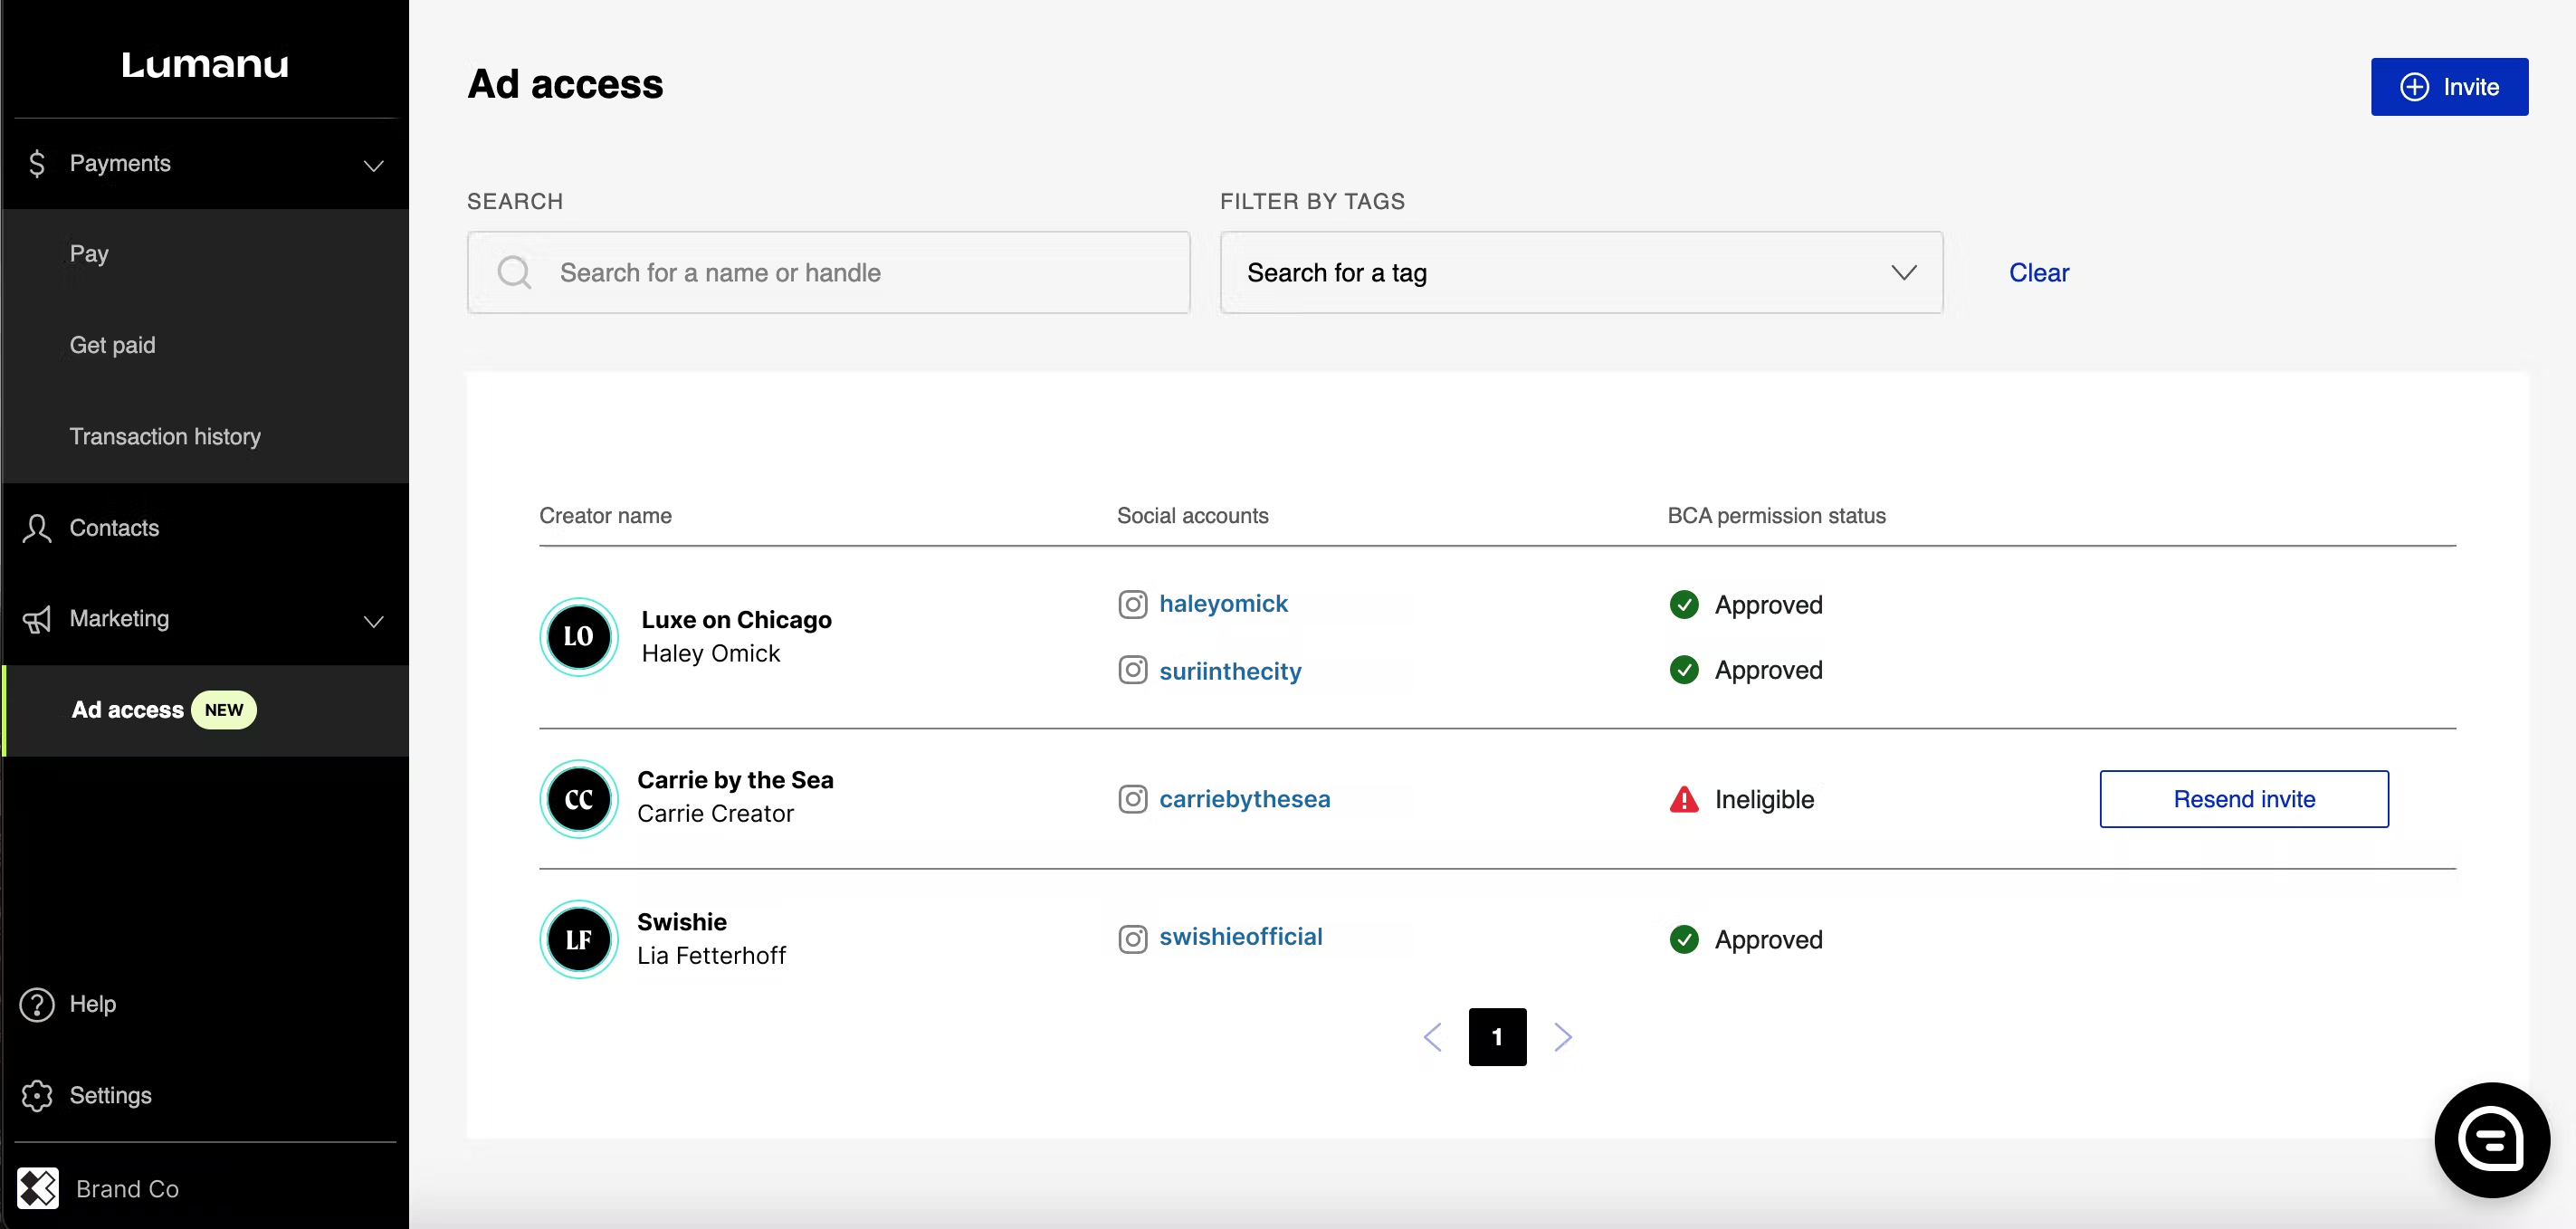Click the LO avatar for Luxe on Chicago
2576x1229 pixels.
tap(578, 636)
